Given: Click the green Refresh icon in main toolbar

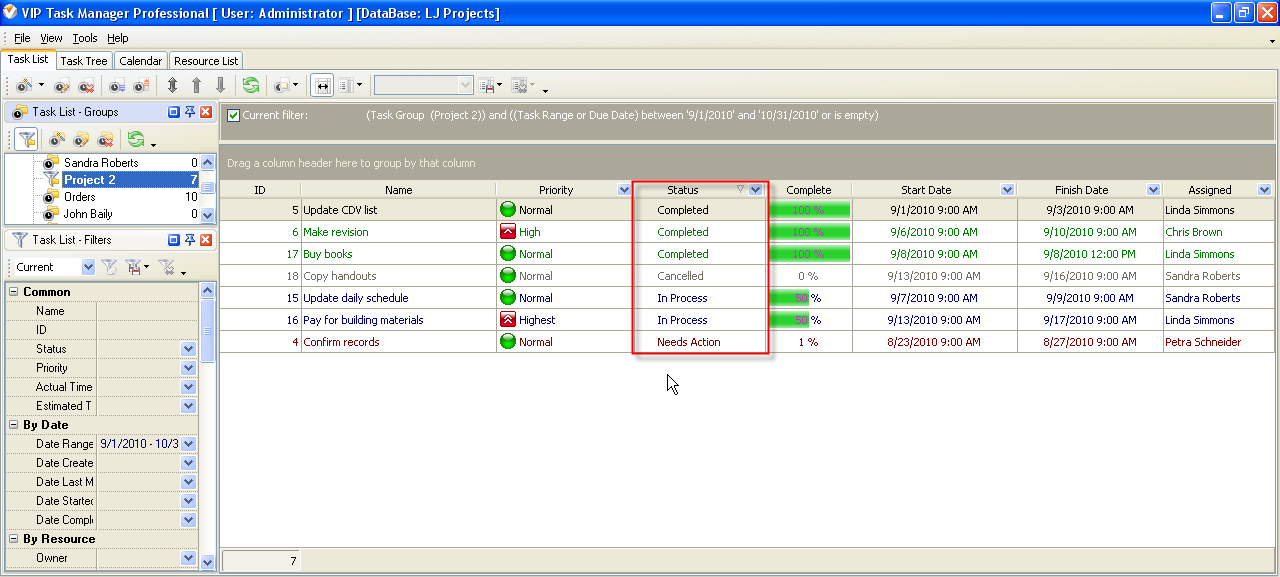Looking at the screenshot, I should (250, 86).
